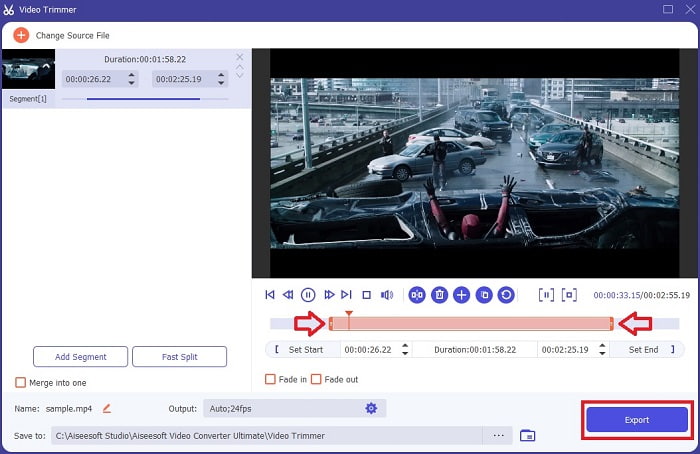
Task: Step back one frame with rewind icon
Action: (288, 295)
